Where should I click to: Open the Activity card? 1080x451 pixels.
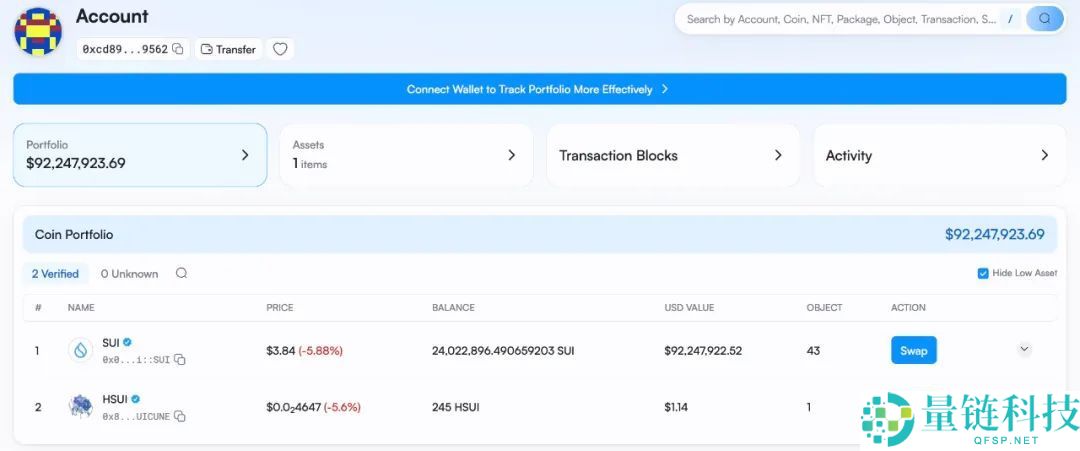coord(939,155)
